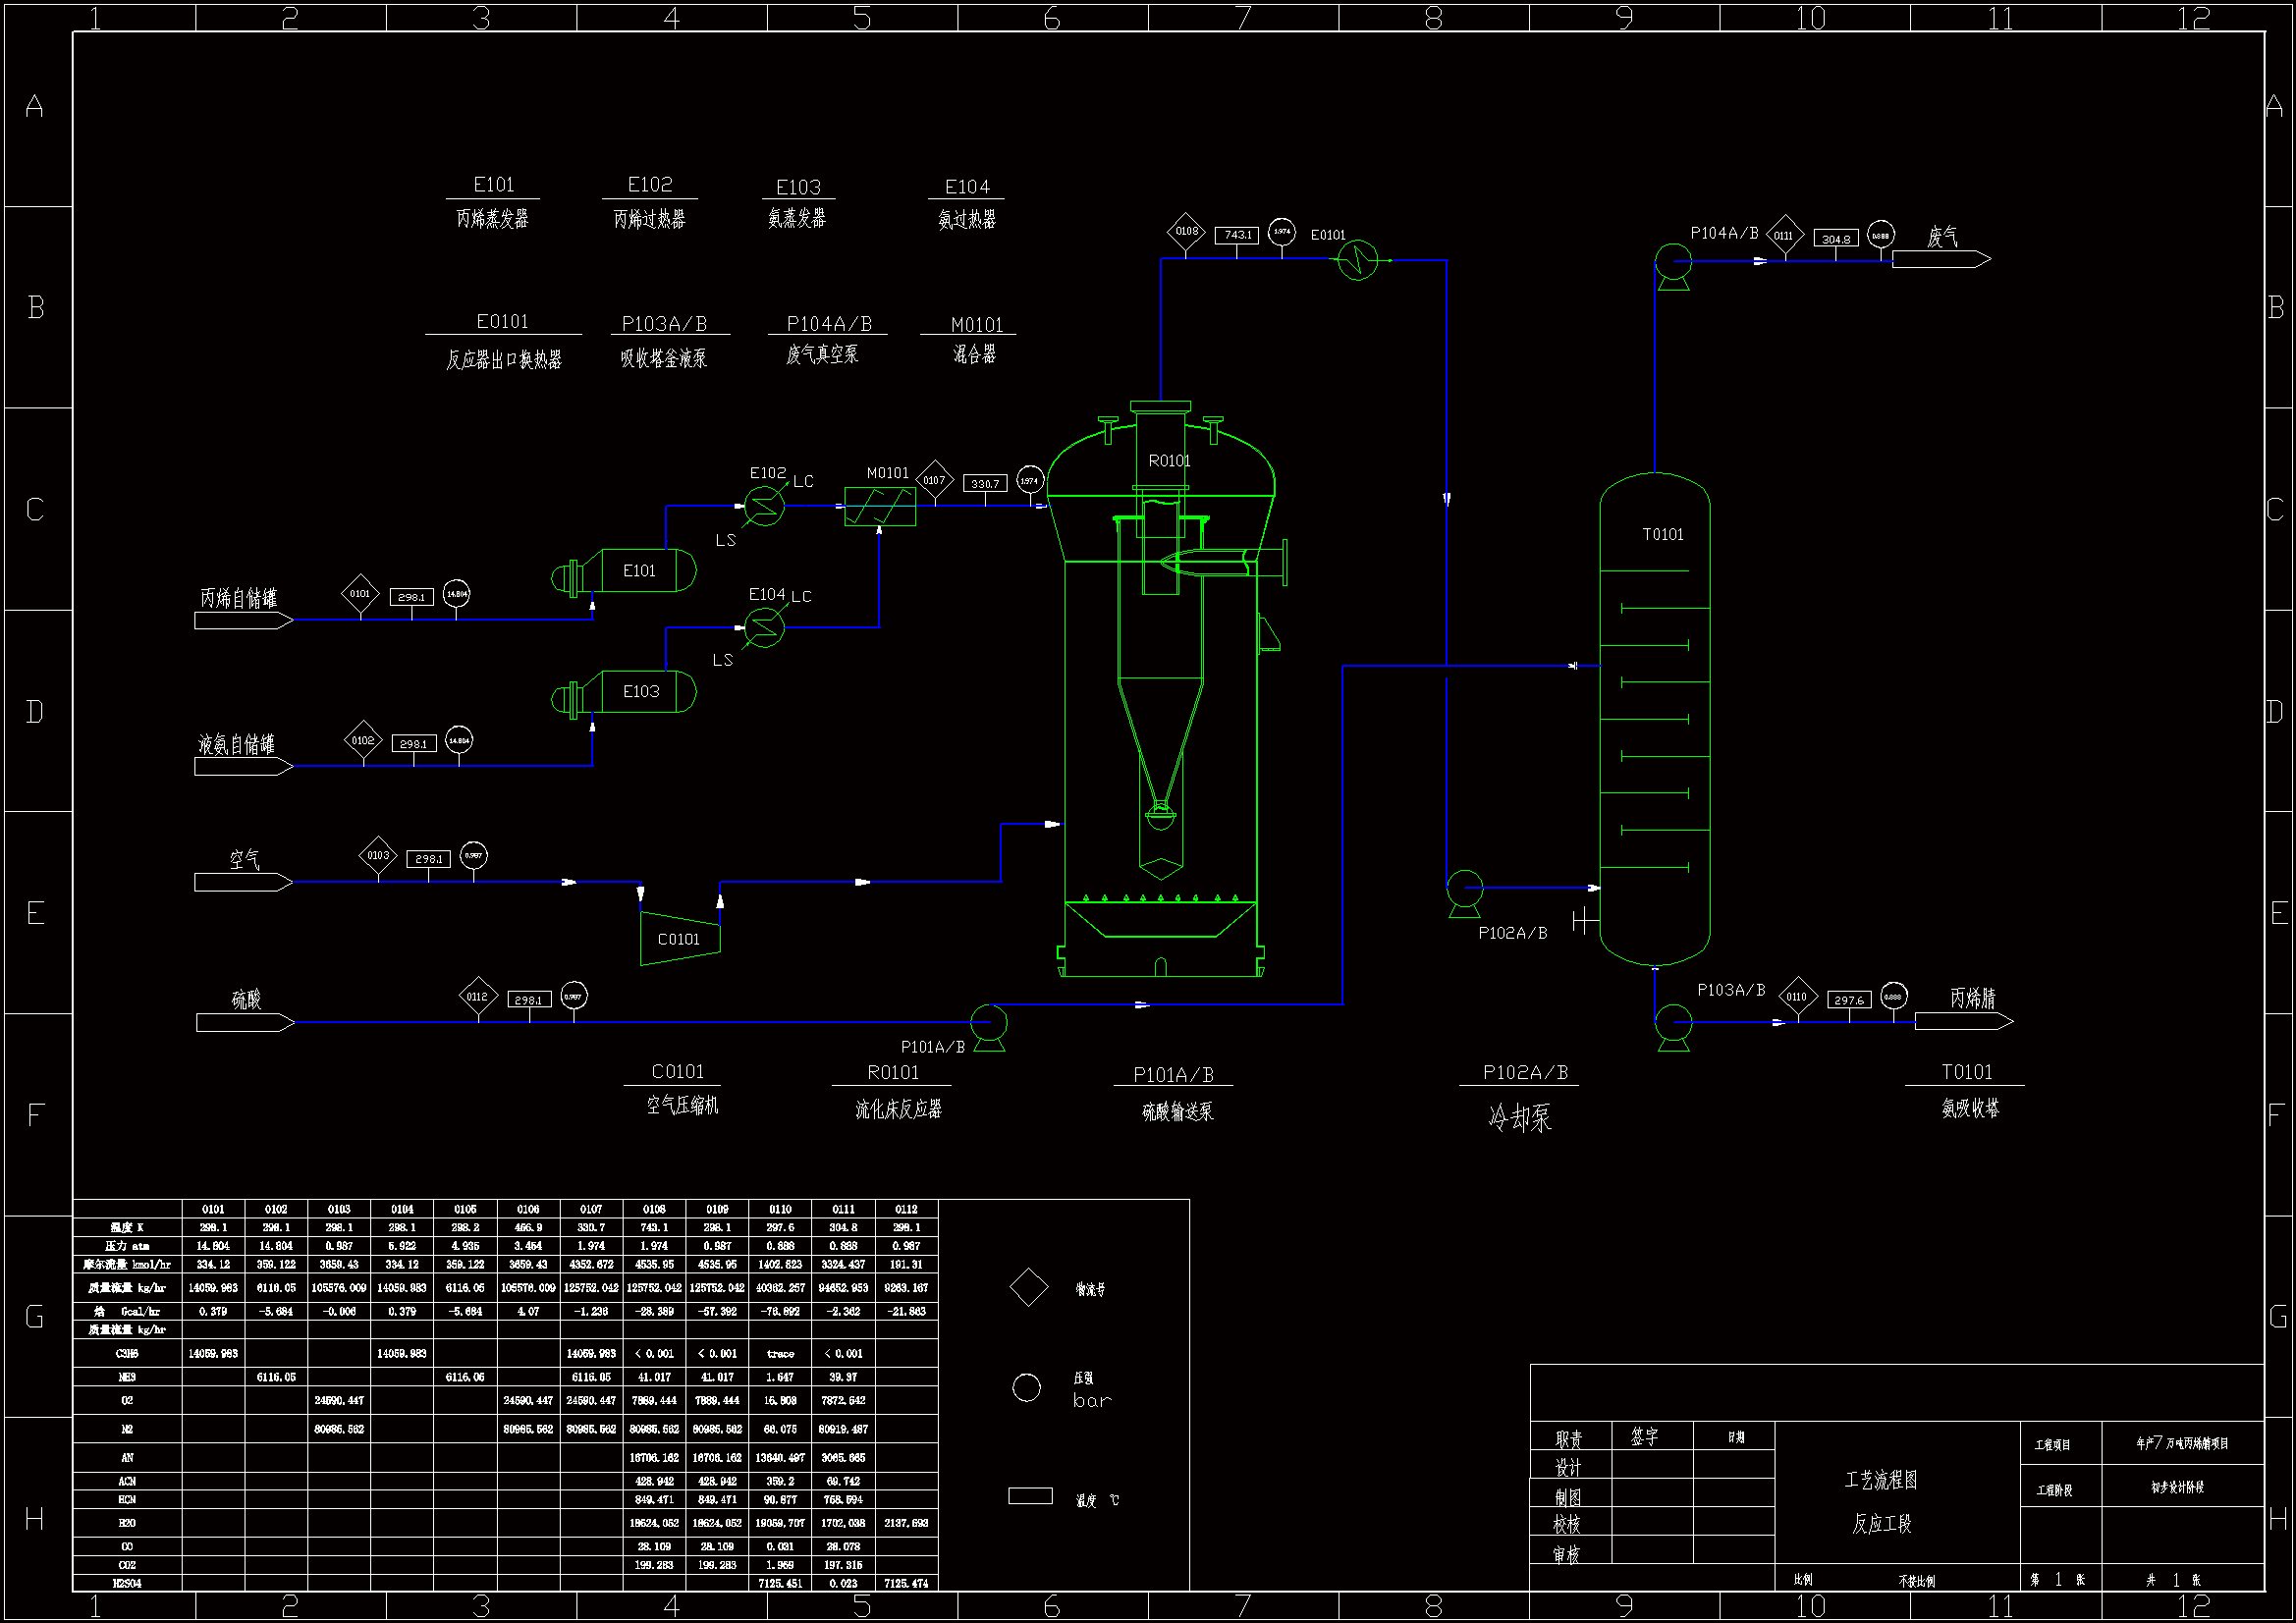Click the H2SO4 row header in table

(x=127, y=1584)
